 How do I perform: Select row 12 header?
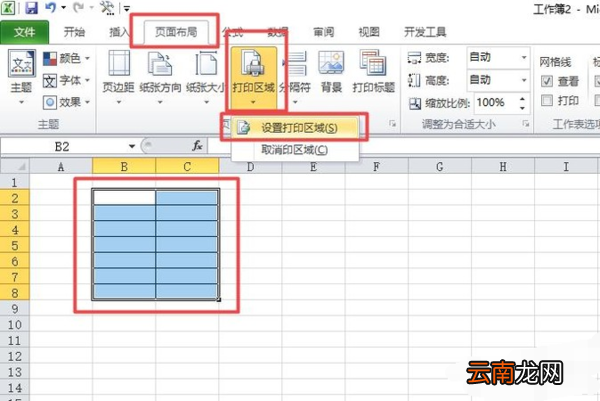[15, 356]
